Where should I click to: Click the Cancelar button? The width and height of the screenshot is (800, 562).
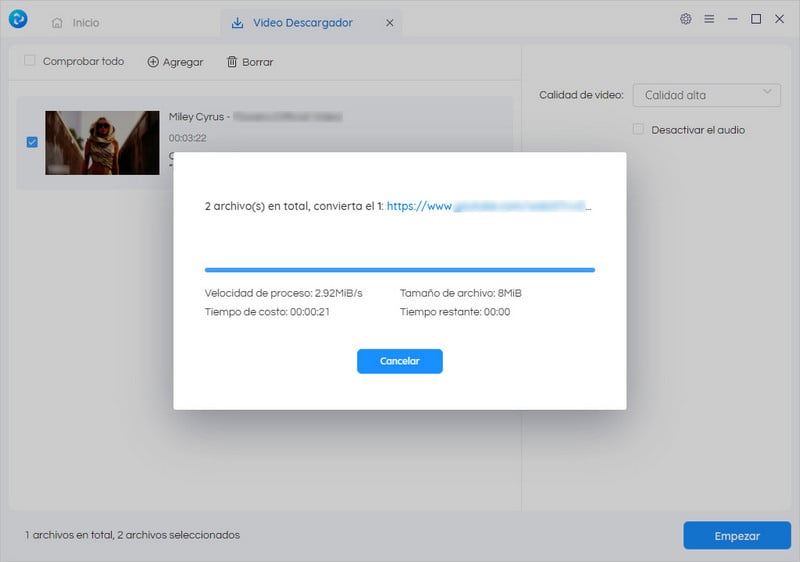click(399, 361)
